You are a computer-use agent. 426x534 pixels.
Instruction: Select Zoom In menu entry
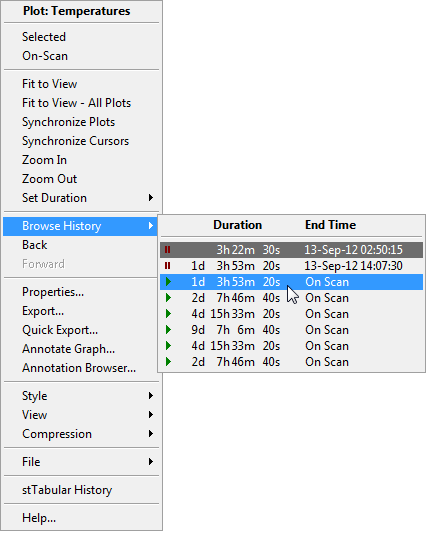pyautogui.click(x=44, y=160)
